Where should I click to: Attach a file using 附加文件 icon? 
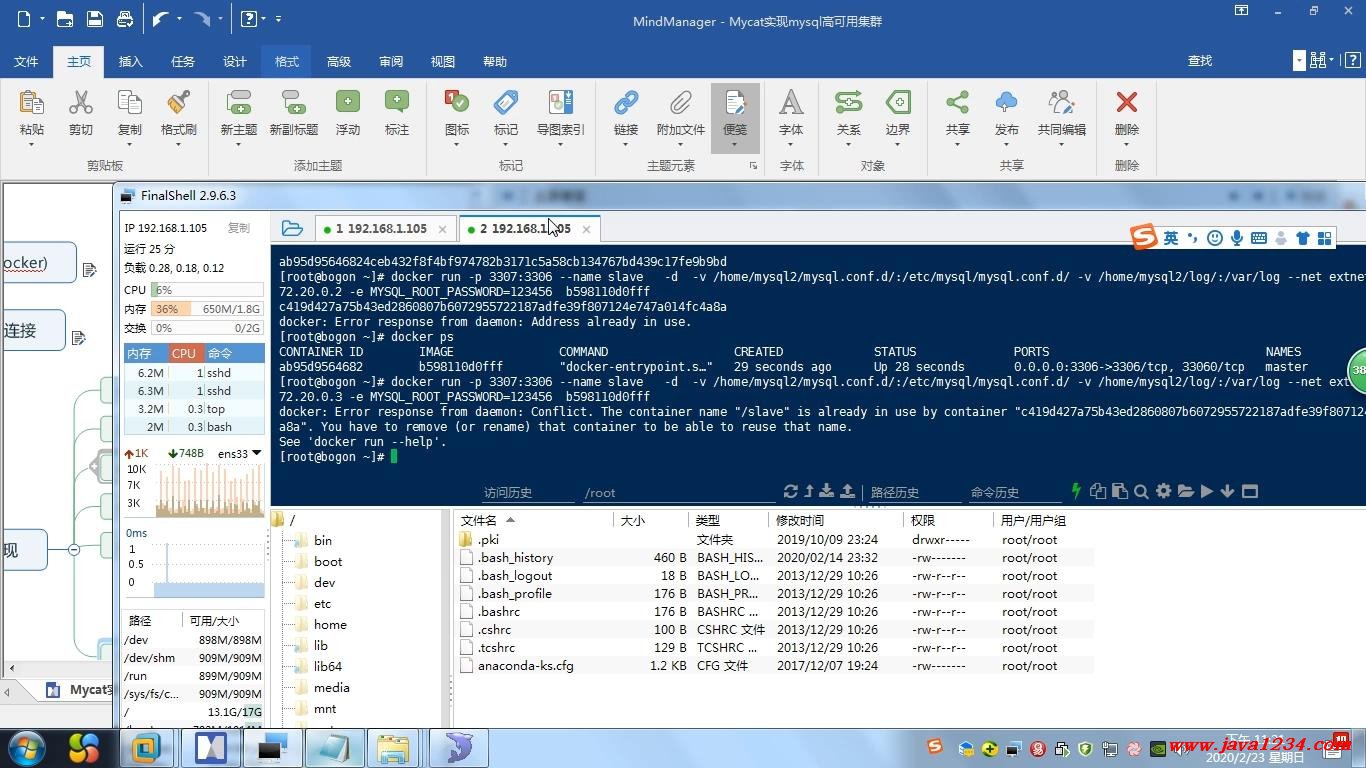click(680, 103)
